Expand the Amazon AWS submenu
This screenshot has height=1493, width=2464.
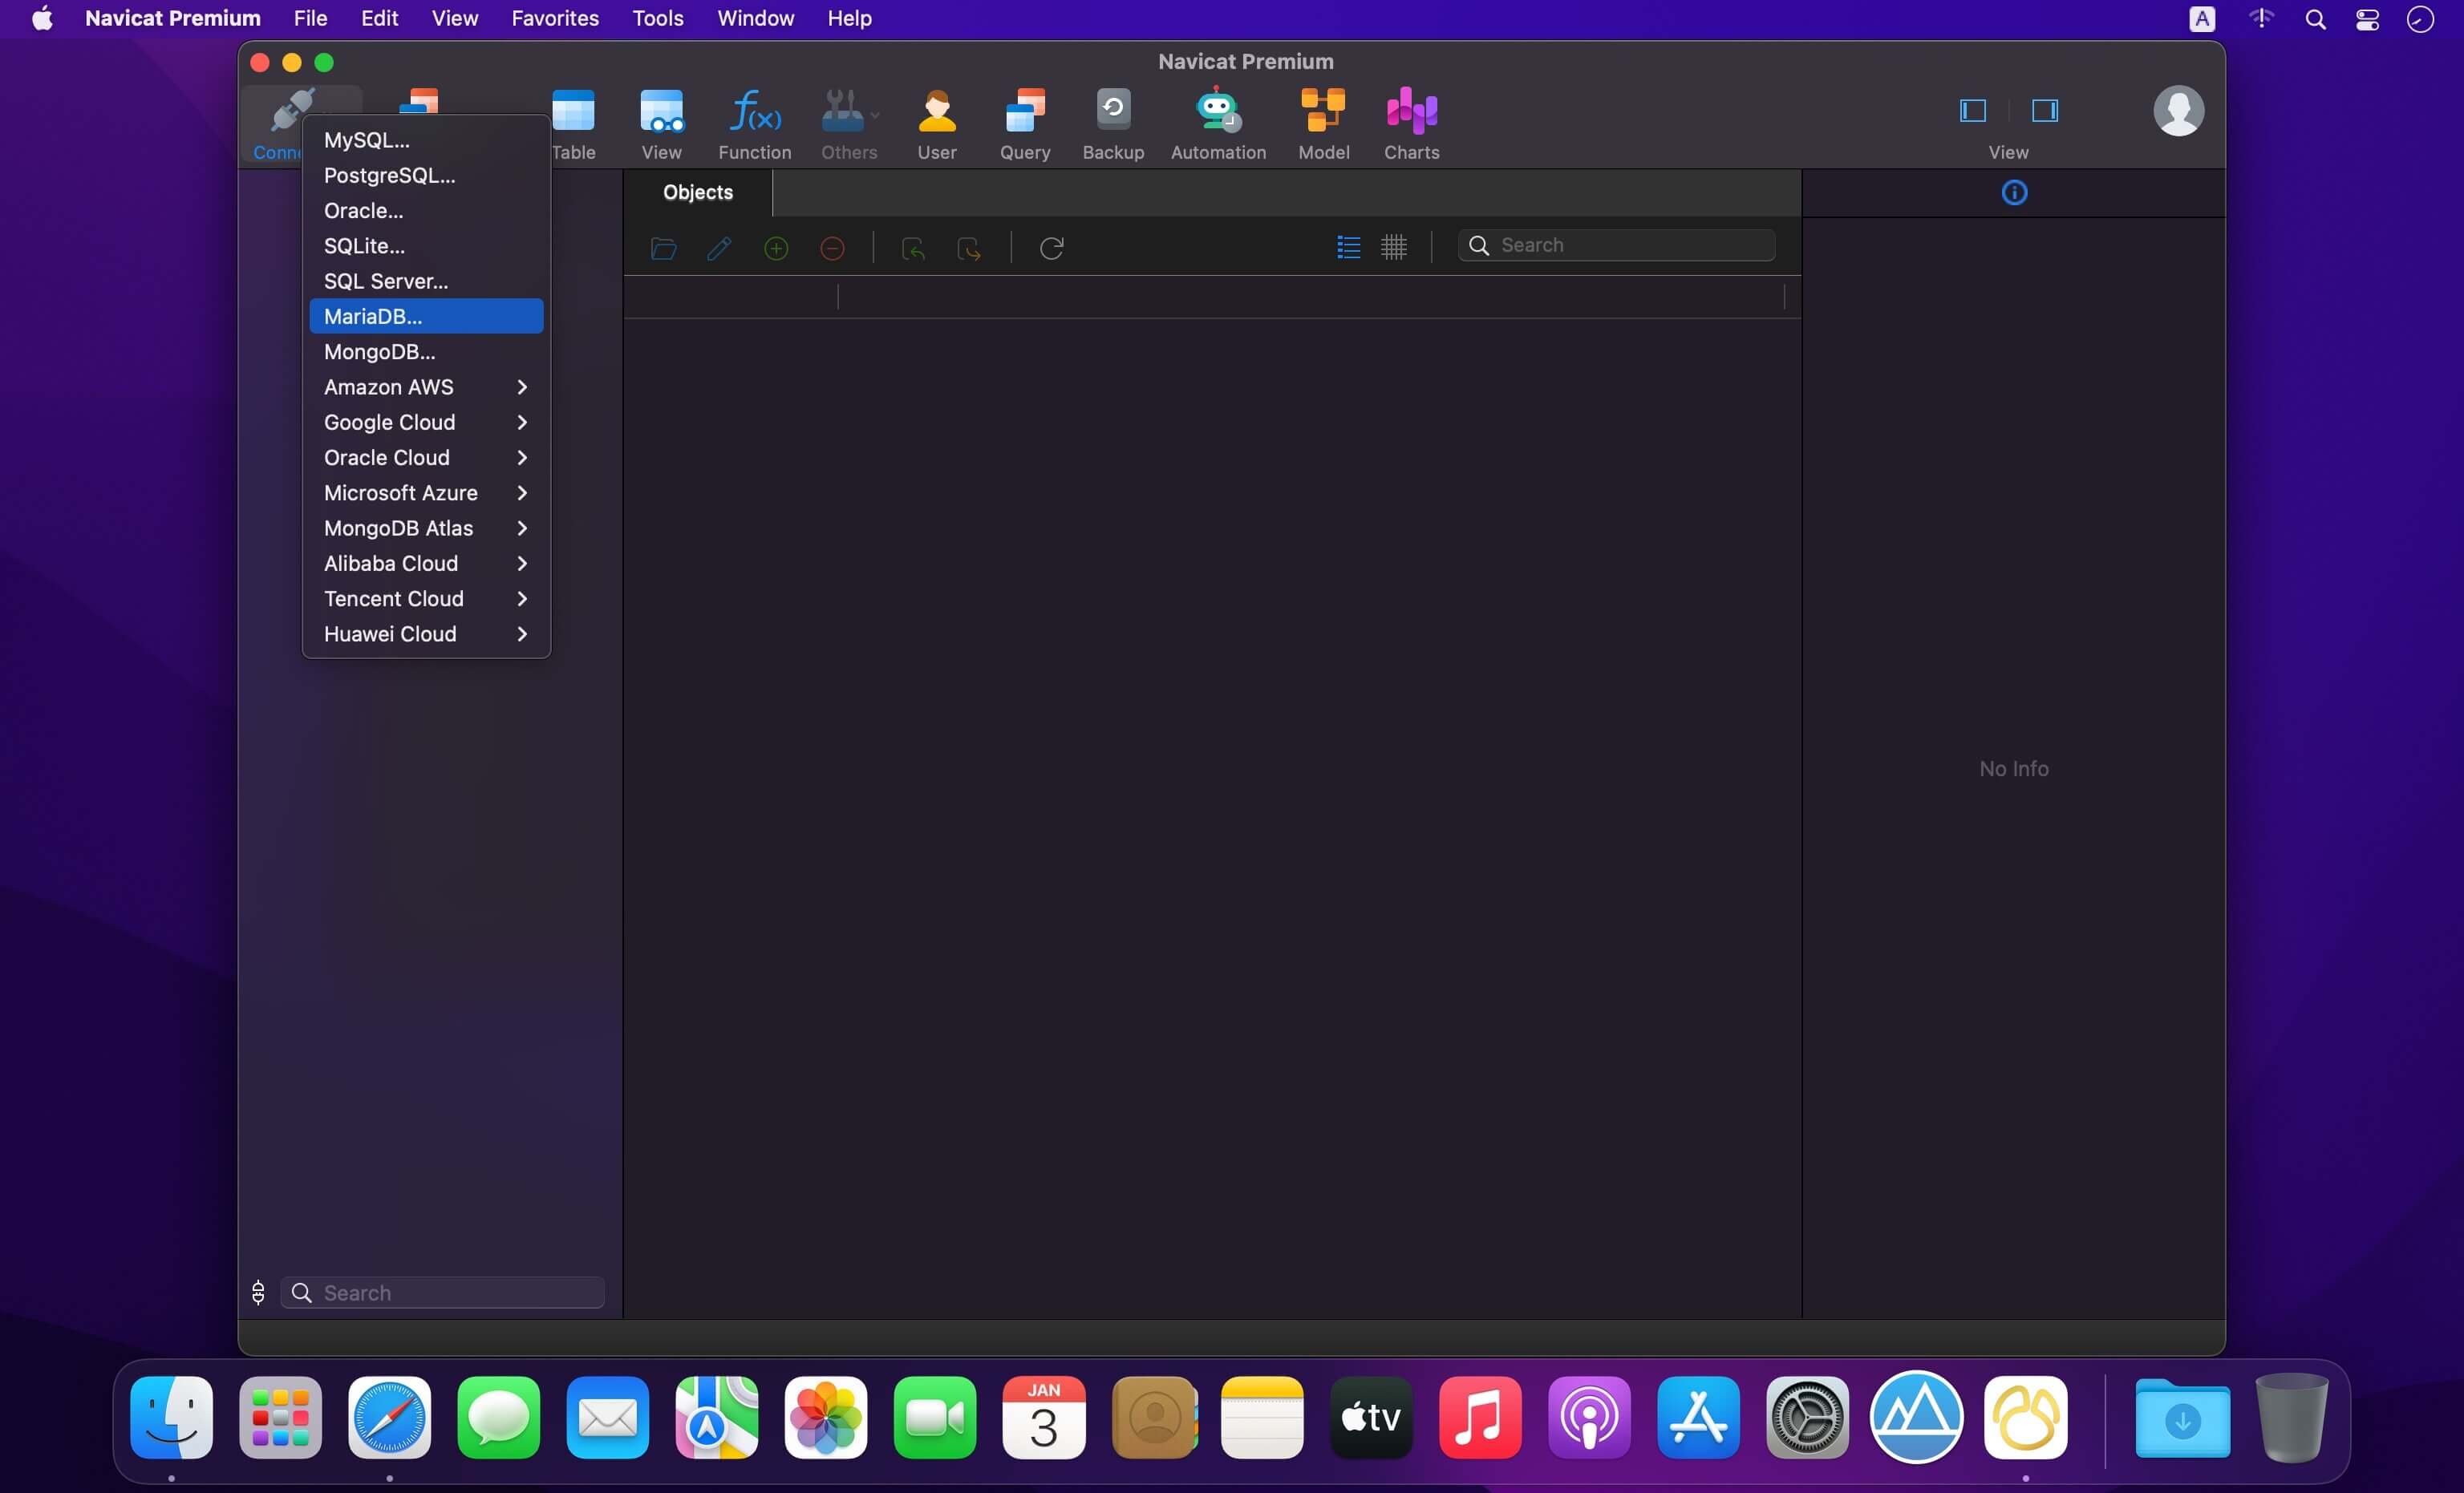tap(426, 387)
